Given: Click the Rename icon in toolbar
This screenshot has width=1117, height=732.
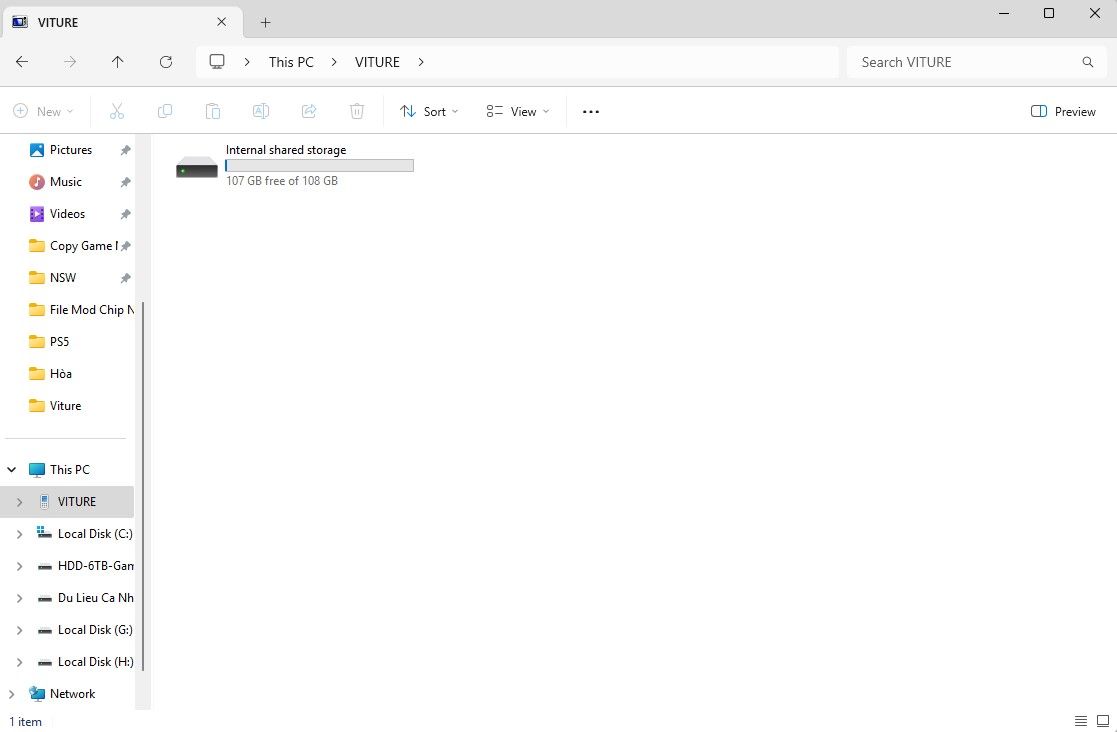Looking at the screenshot, I should (x=261, y=111).
